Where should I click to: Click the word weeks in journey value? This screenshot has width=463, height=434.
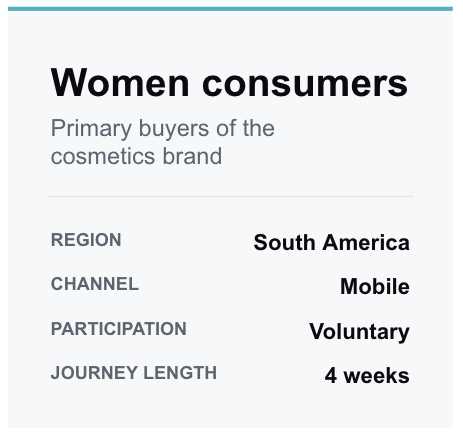pyautogui.click(x=377, y=376)
